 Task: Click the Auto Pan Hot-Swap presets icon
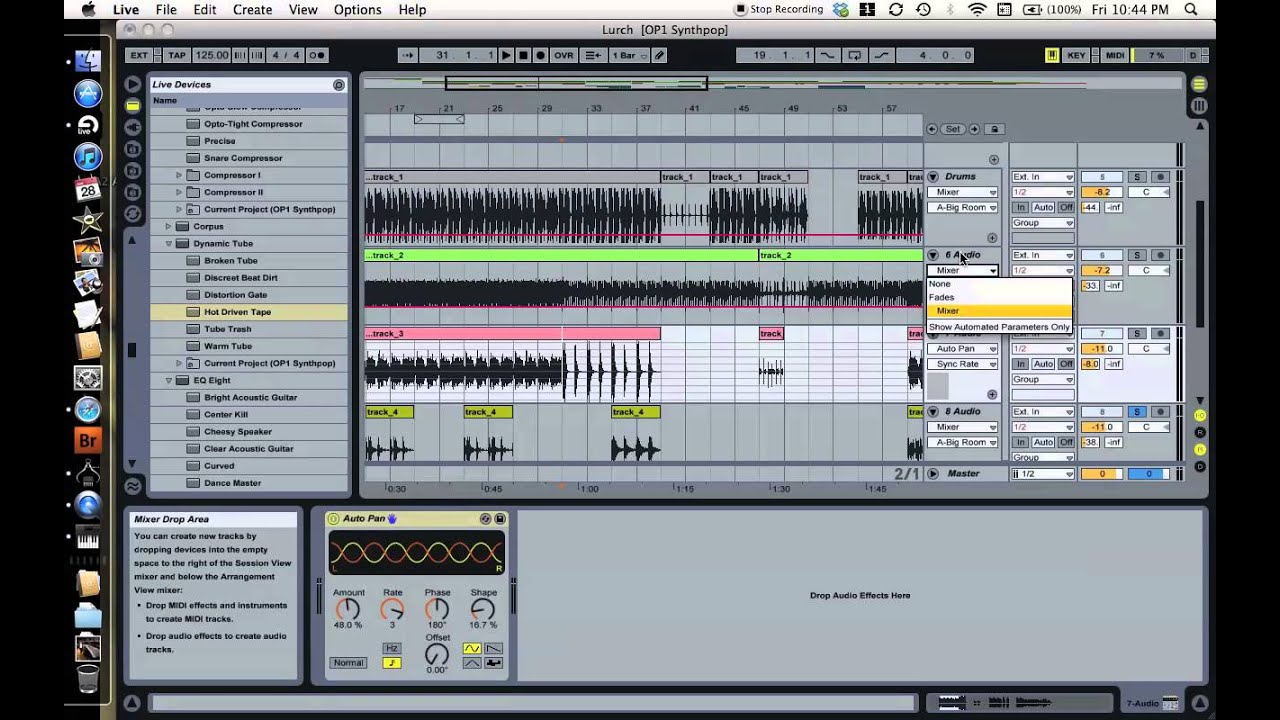point(485,519)
